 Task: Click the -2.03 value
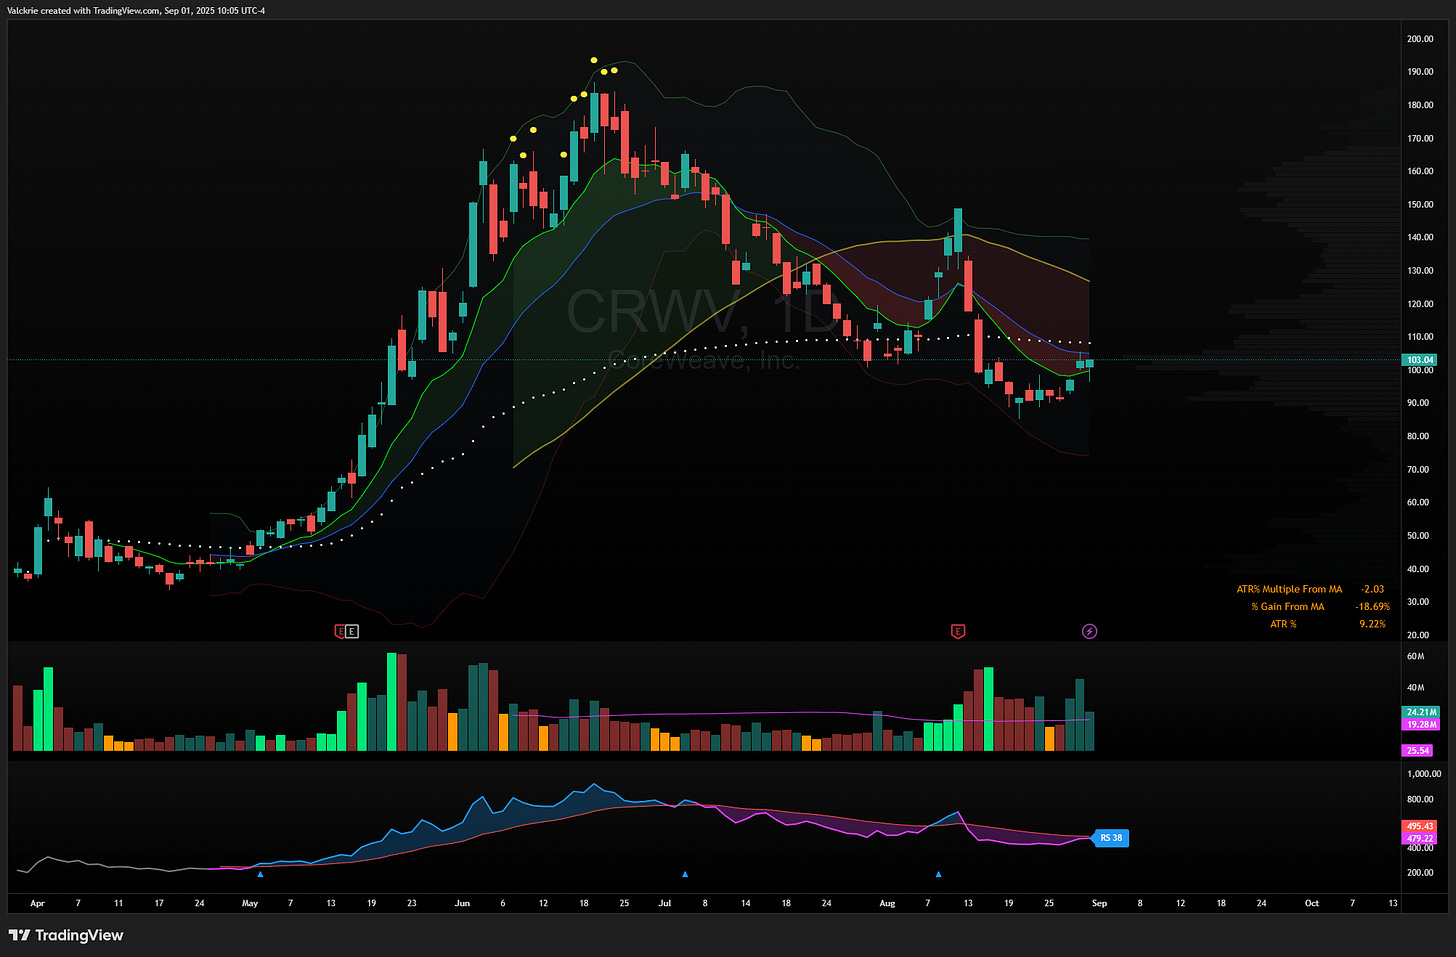(x=1373, y=589)
